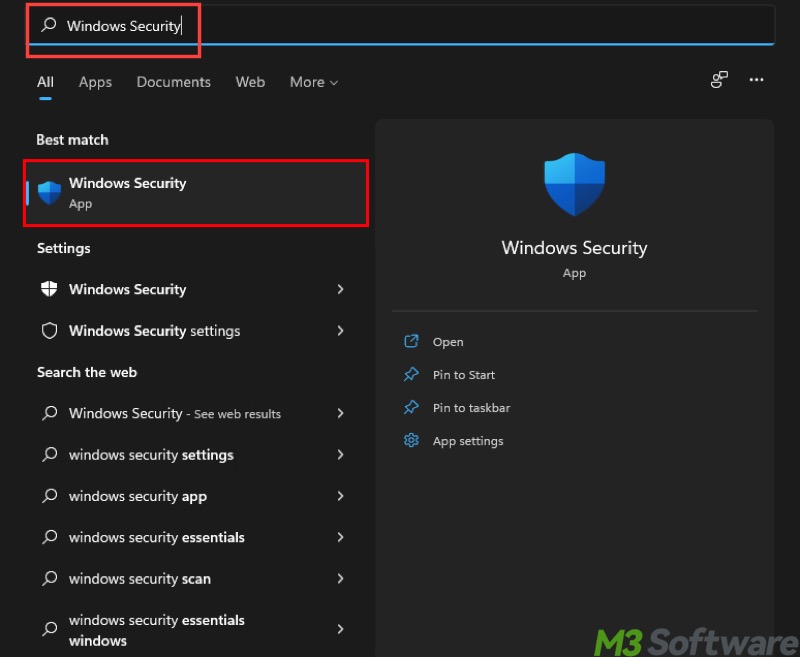Click search icon beside See web results

point(49,413)
